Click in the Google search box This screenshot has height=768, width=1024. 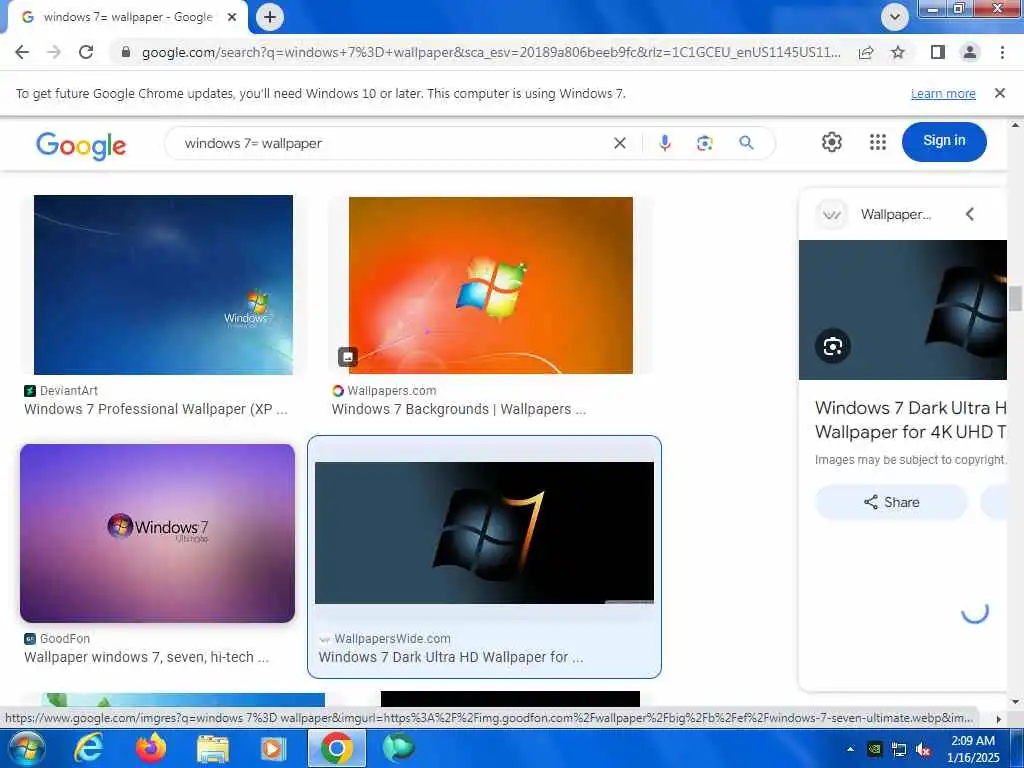(x=392, y=143)
